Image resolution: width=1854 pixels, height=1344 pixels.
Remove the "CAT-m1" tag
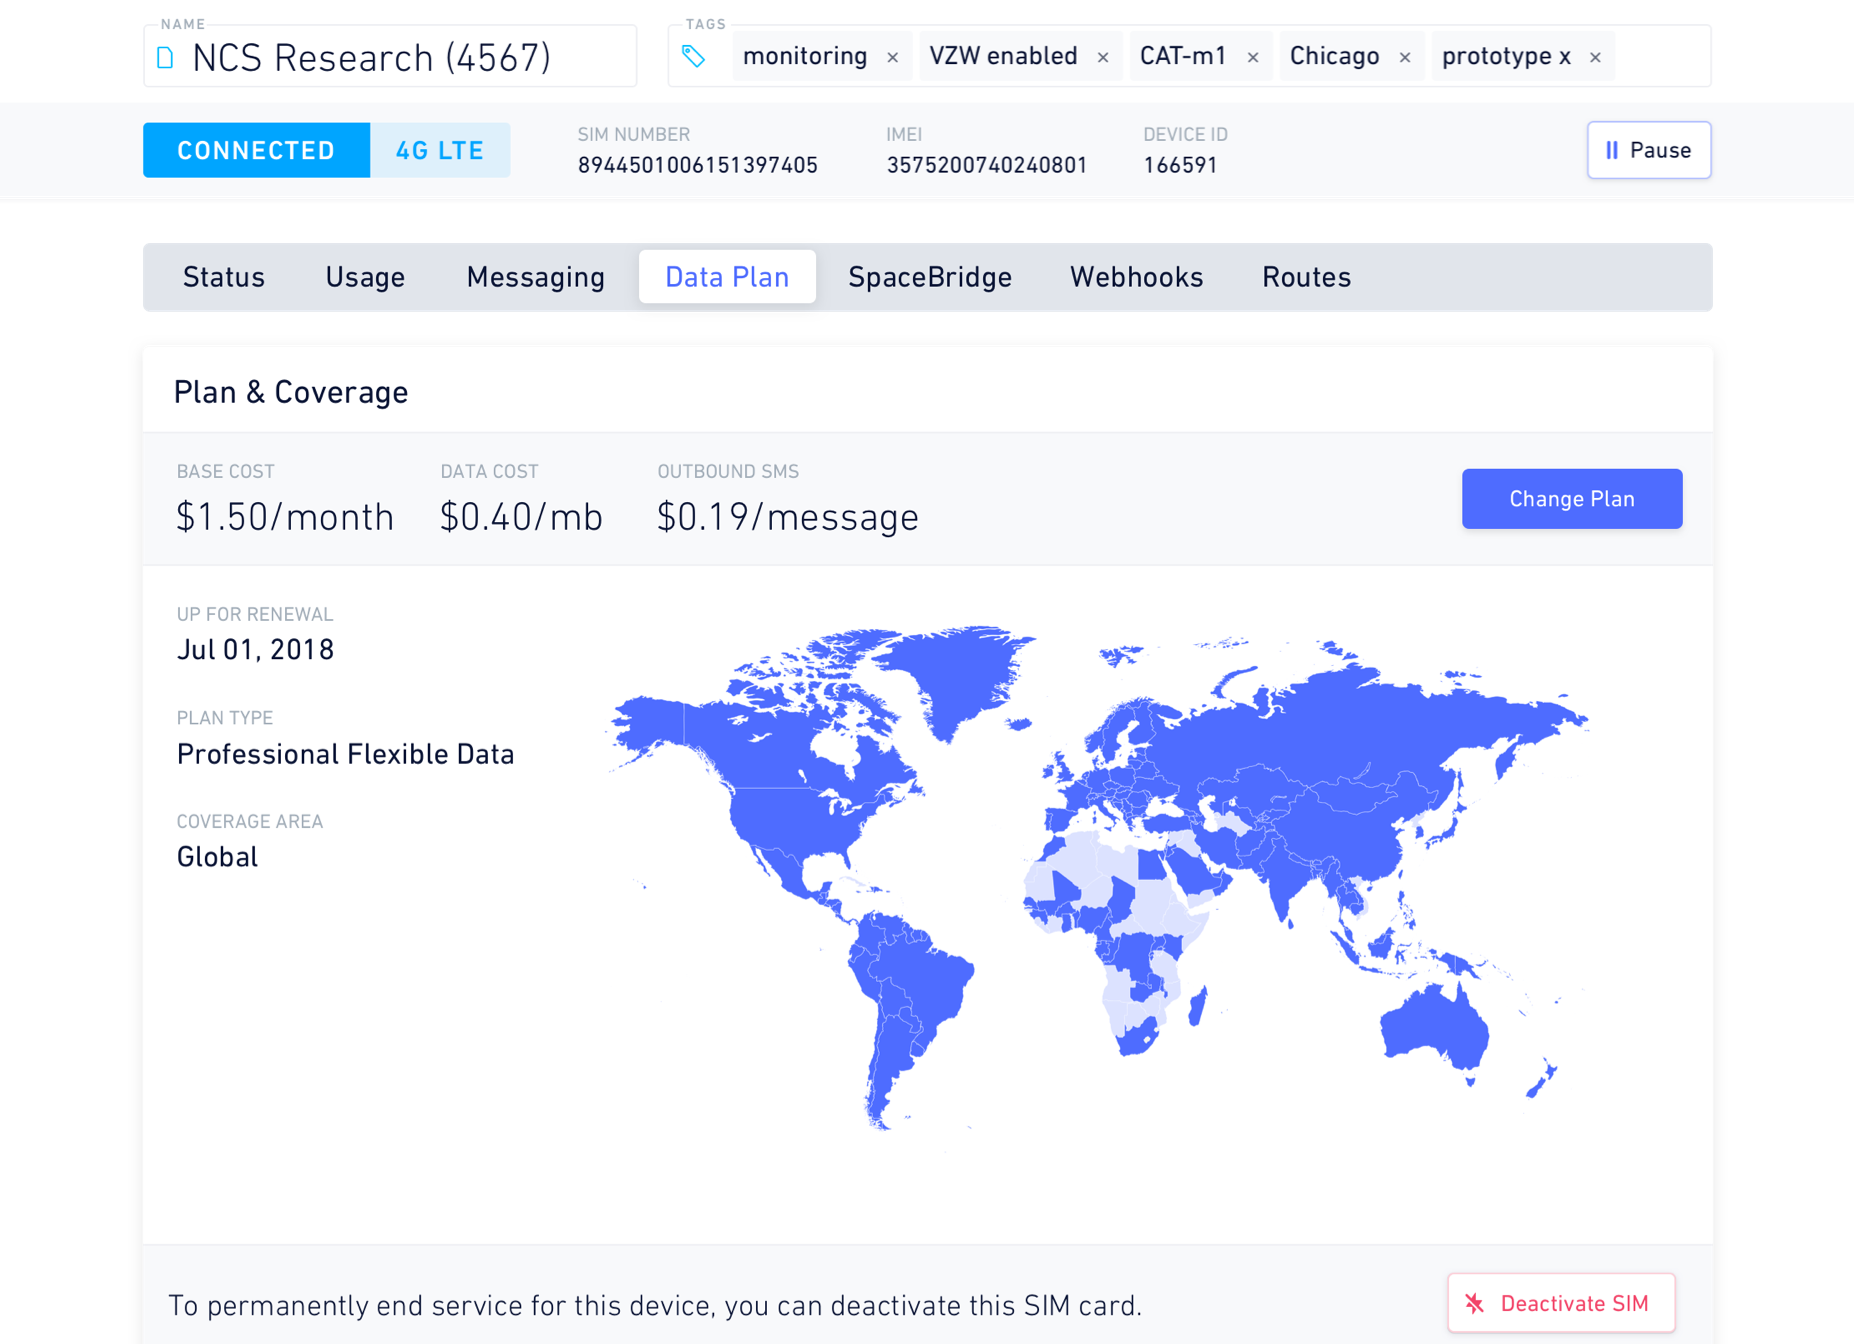[1253, 57]
